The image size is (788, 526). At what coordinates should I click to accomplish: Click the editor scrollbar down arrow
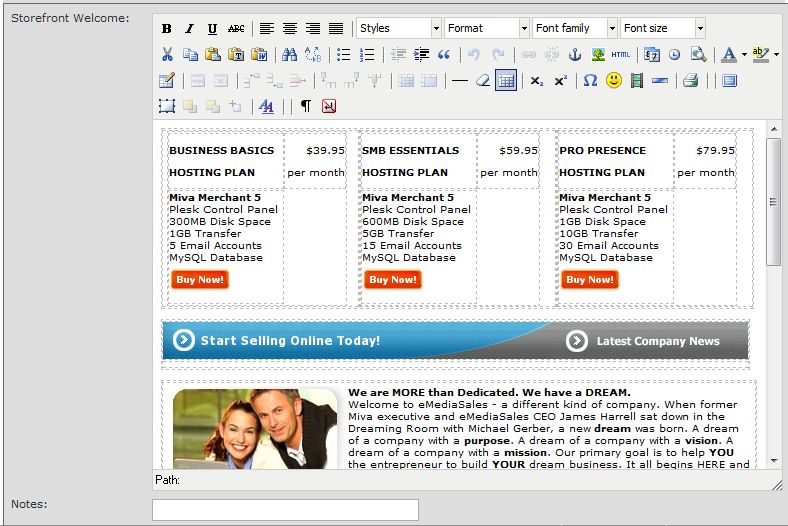[x=774, y=461]
